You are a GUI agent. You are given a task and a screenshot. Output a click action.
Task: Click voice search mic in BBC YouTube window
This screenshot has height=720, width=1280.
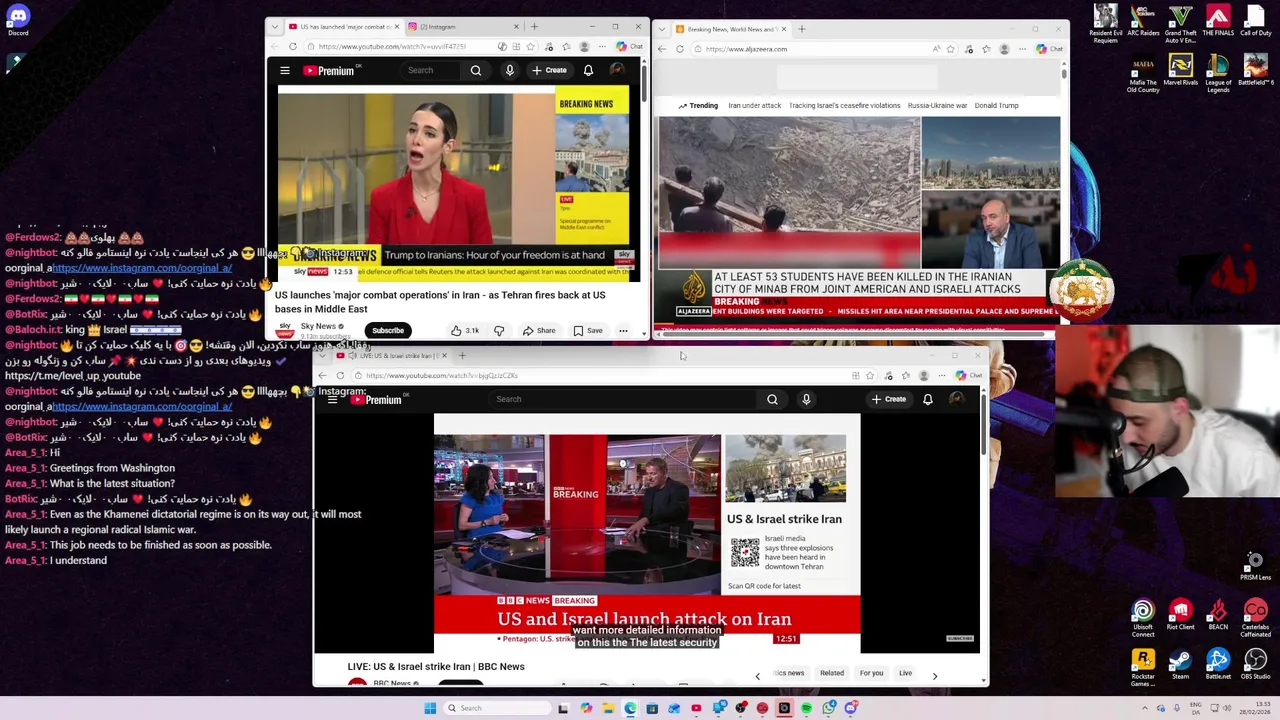[806, 399]
